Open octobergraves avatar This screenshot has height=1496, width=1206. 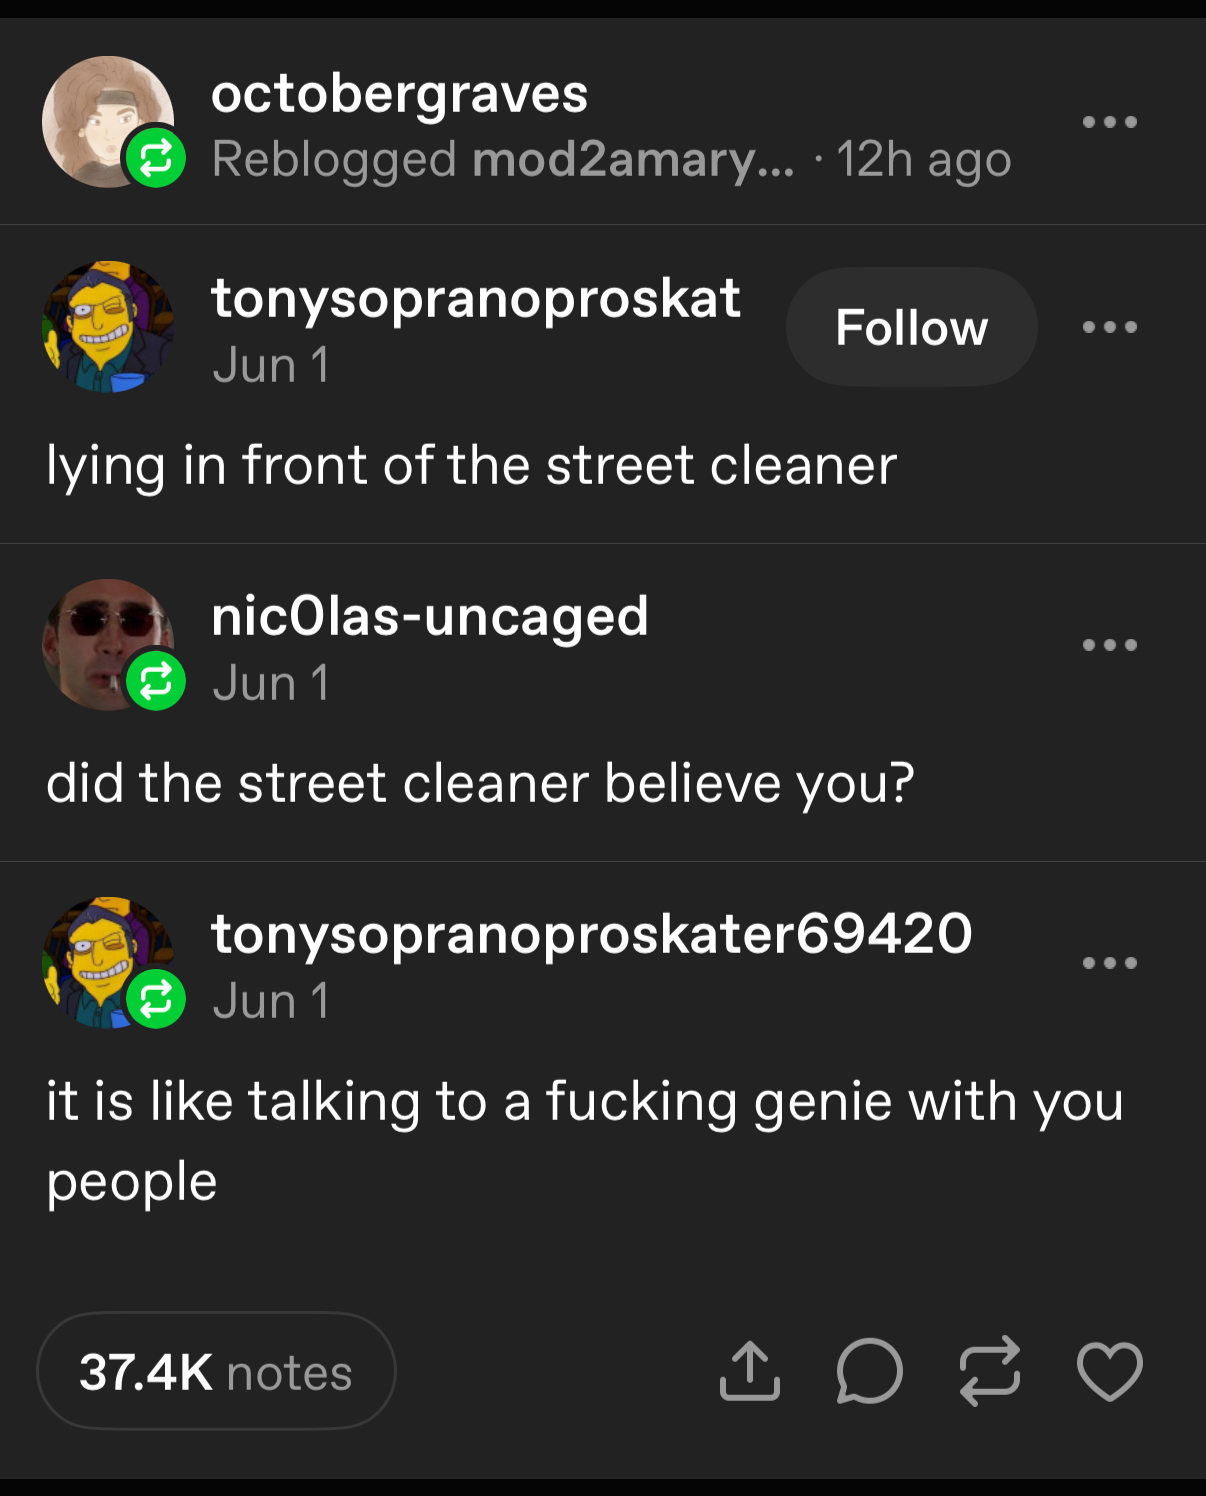click(107, 122)
